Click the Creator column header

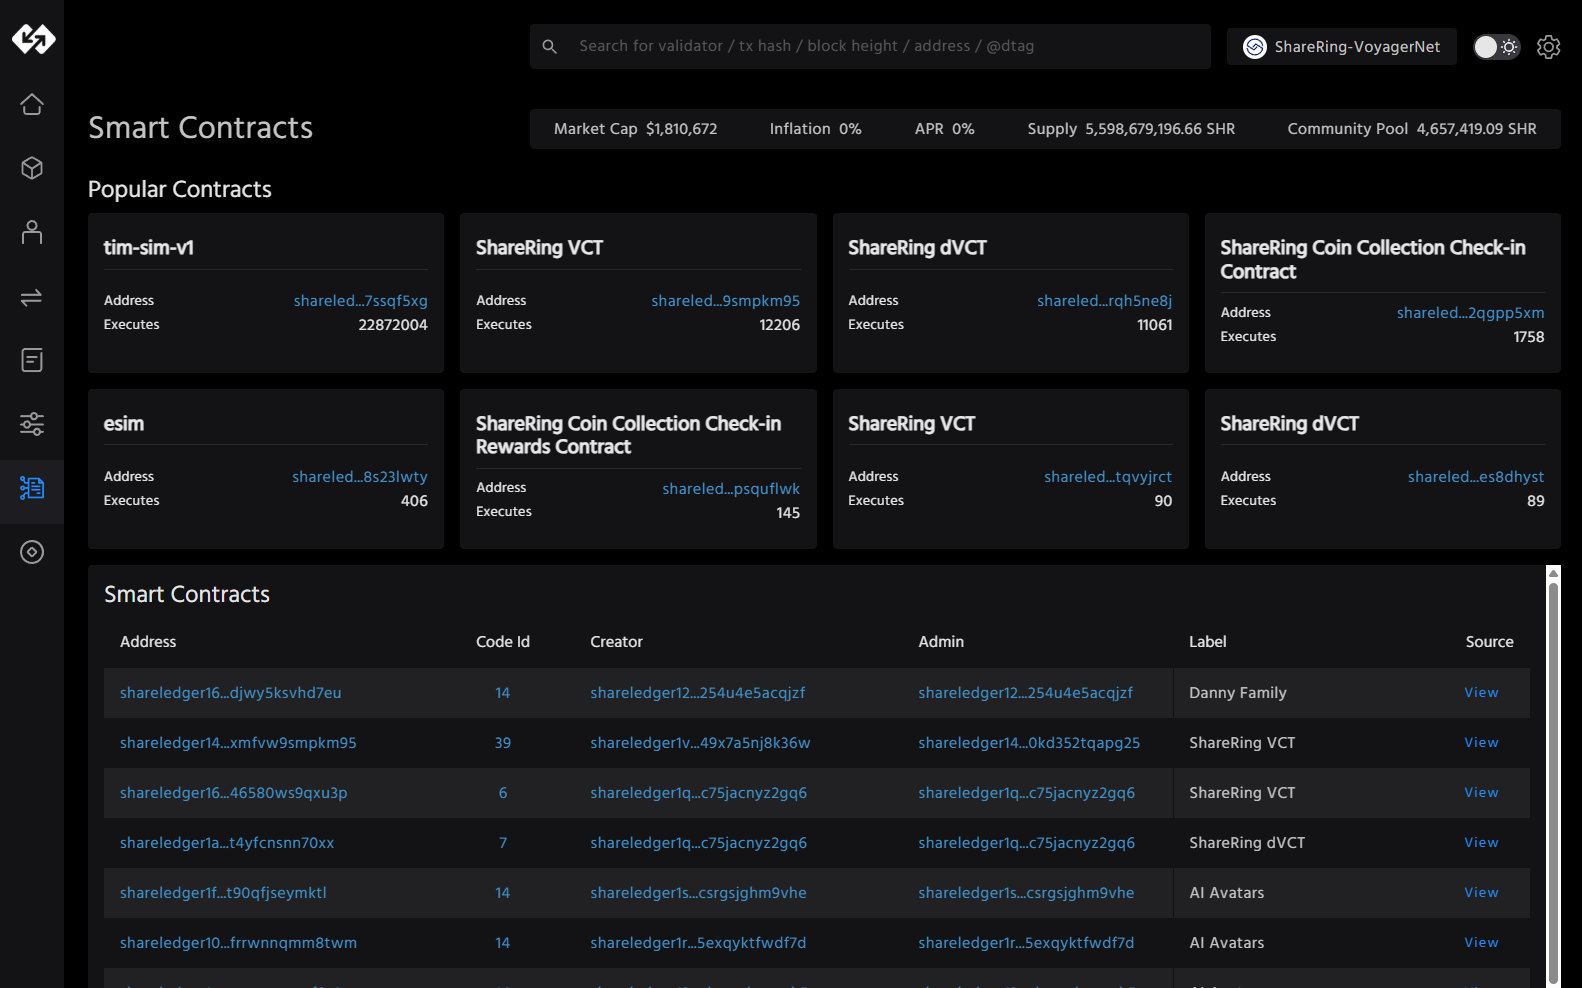[617, 642]
